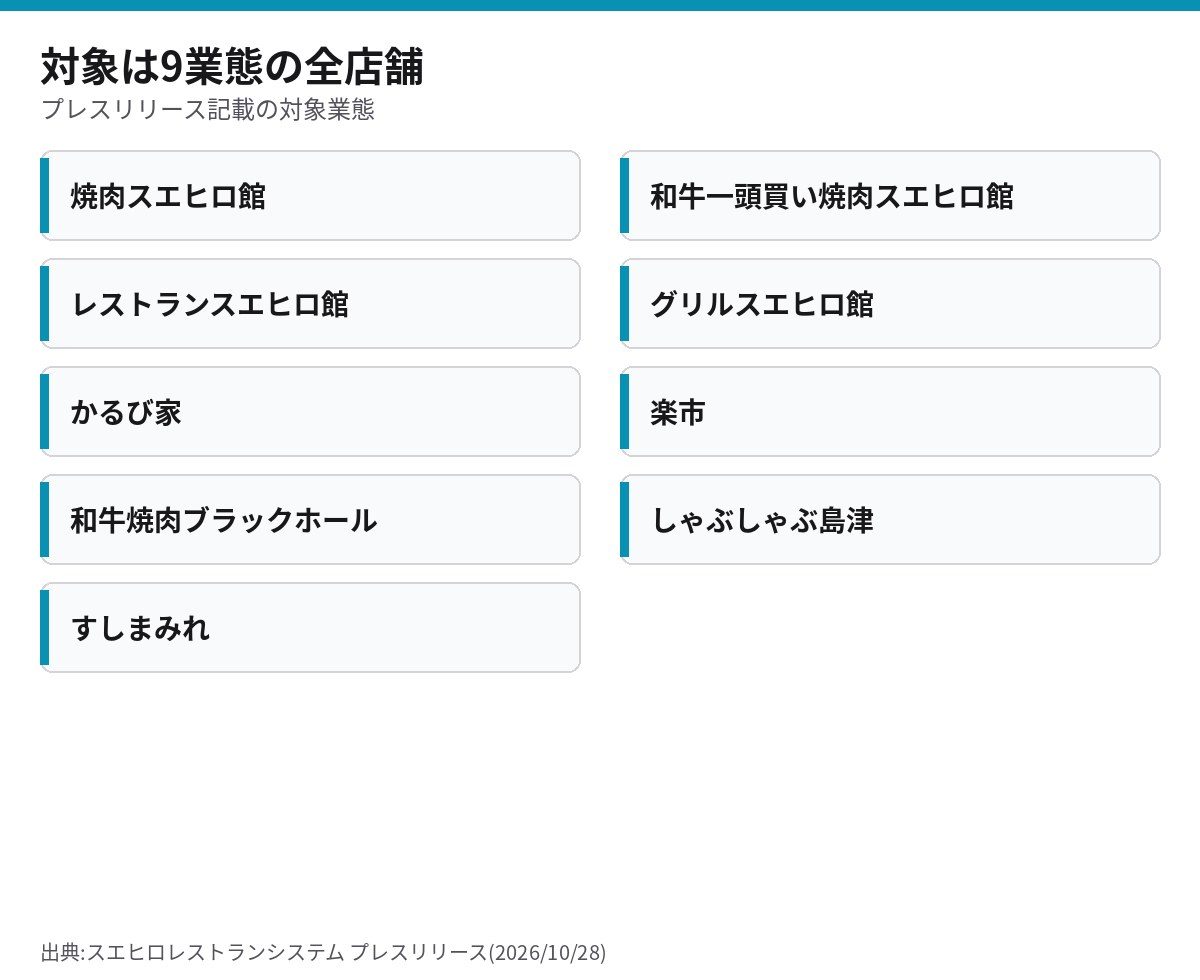Choose the しゃぶしゃぶ島津 card
The image size is (1200, 980).
tap(890, 520)
